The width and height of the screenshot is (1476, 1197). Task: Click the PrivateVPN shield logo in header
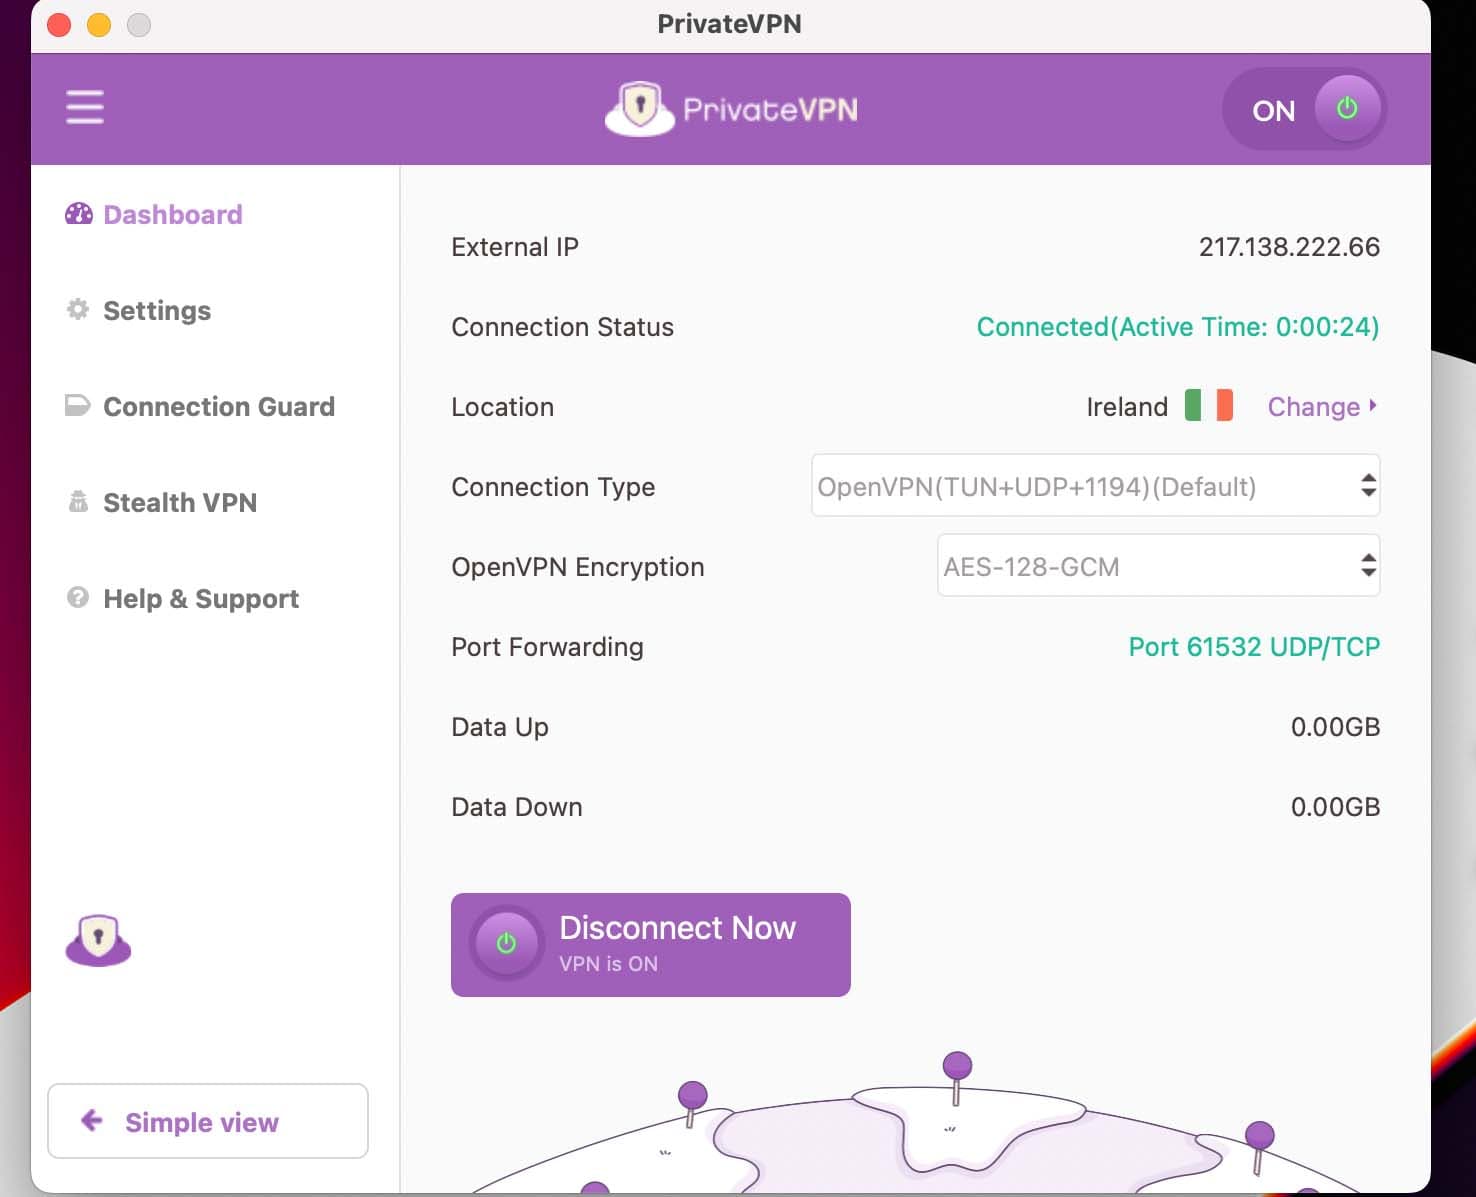(640, 108)
